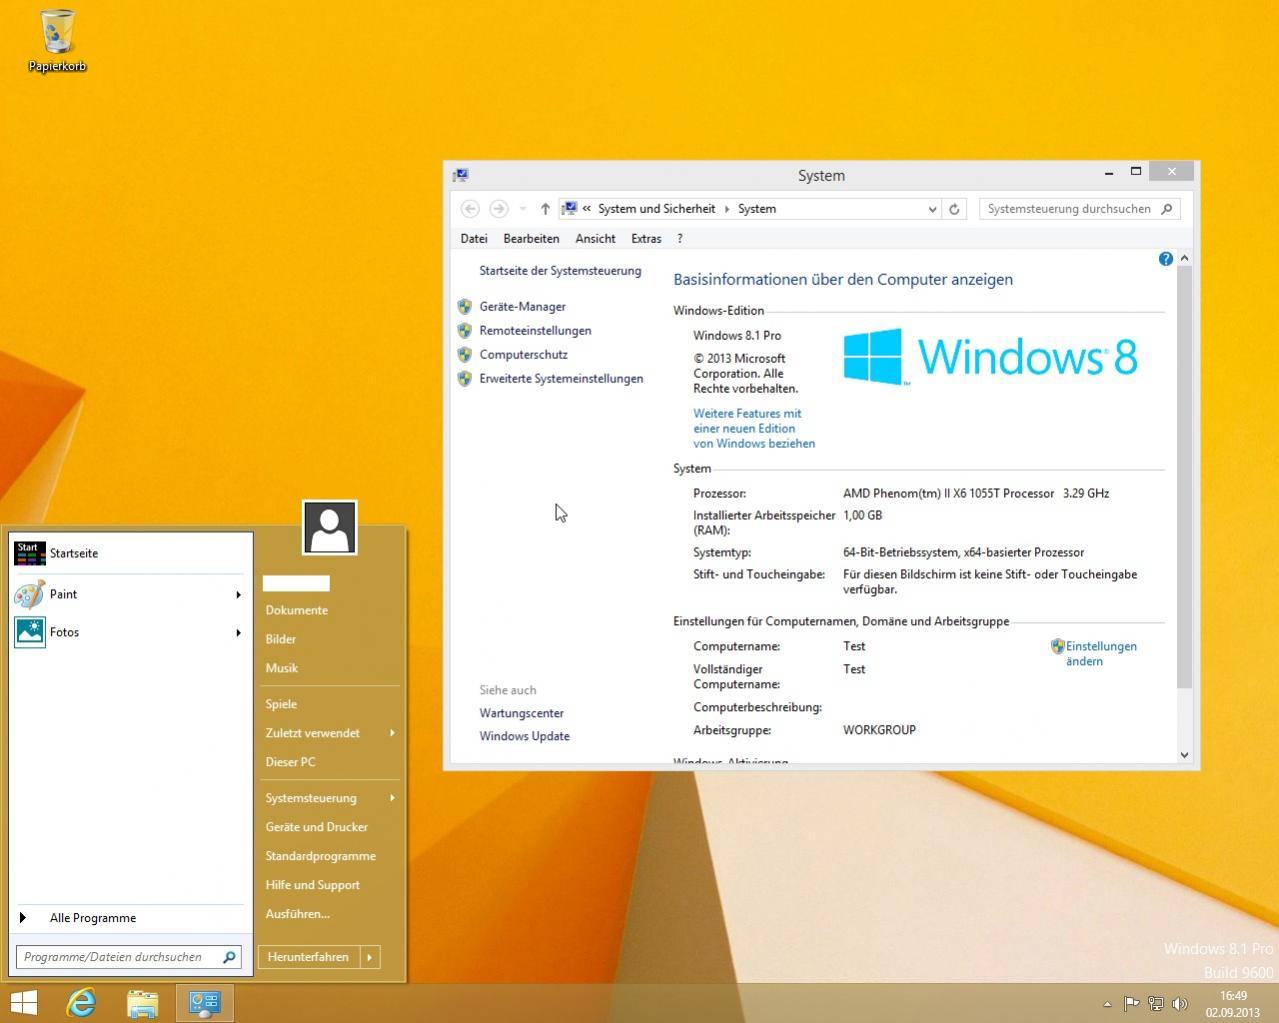Click the vertical scrollbar thumb in System window
The width and height of the screenshot is (1279, 1023).
[1185, 478]
